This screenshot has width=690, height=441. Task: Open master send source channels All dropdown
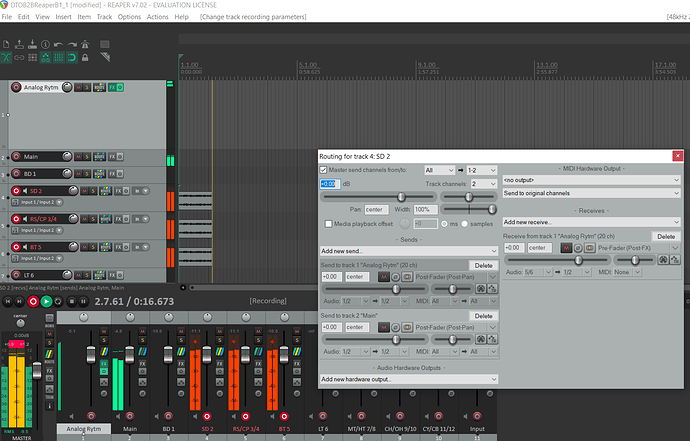tap(439, 170)
